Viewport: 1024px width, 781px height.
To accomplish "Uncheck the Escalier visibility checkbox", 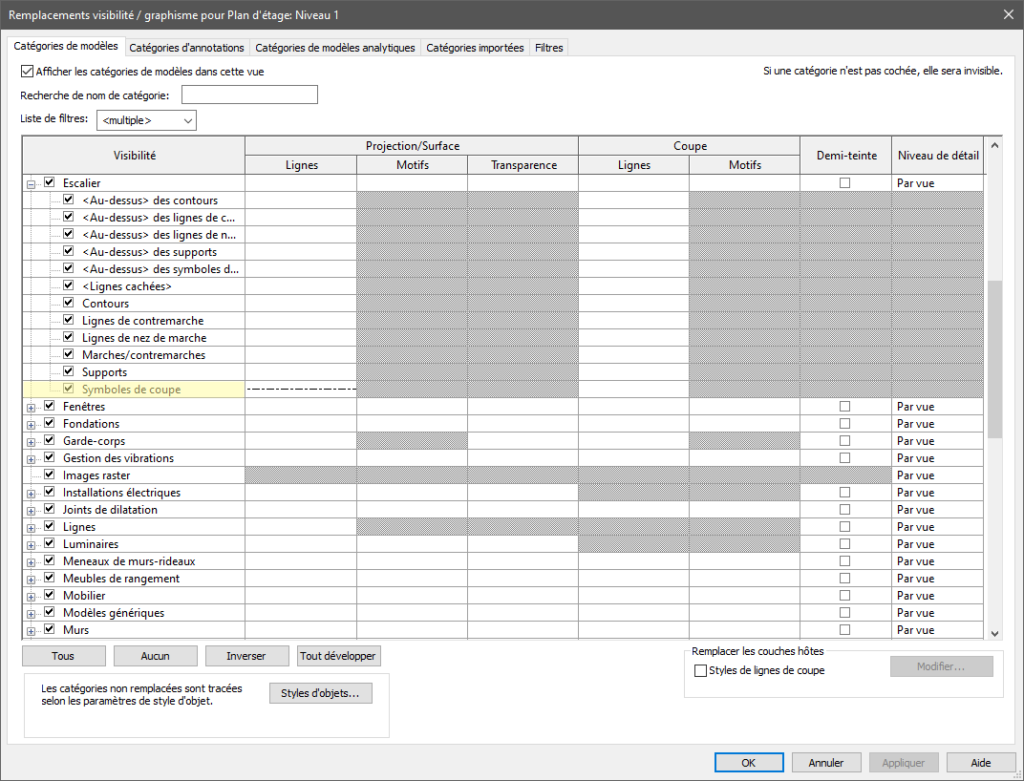I will [x=49, y=183].
